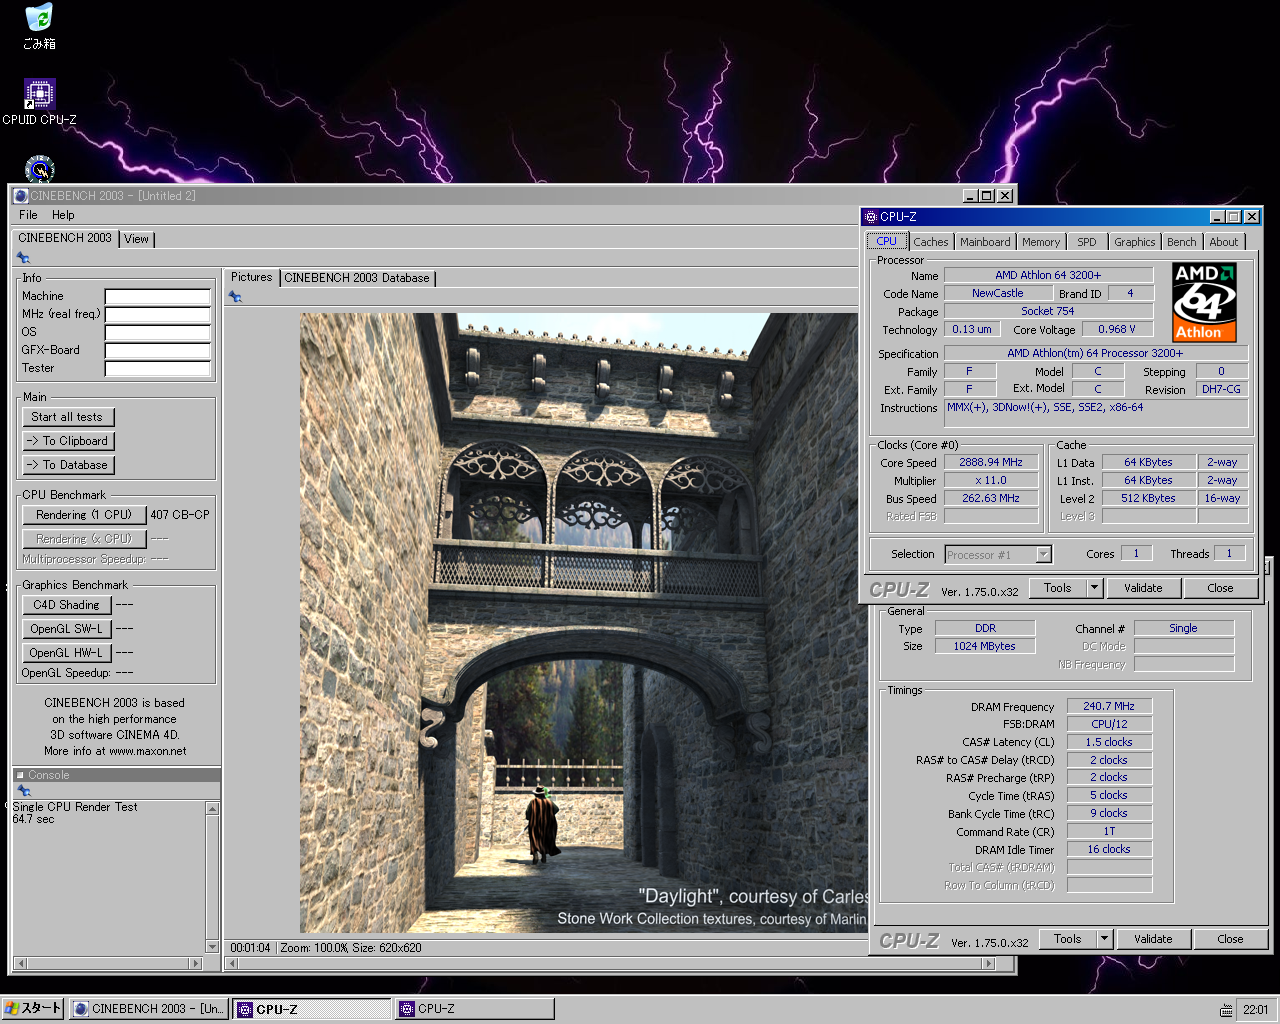Viewport: 1280px width, 1024px height.
Task: Open the Bench tab in CPU-Z
Action: pyautogui.click(x=1182, y=242)
